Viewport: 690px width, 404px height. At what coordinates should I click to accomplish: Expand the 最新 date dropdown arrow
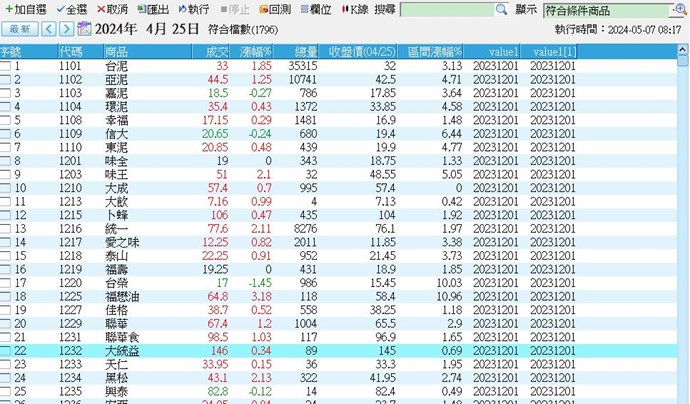point(39,28)
